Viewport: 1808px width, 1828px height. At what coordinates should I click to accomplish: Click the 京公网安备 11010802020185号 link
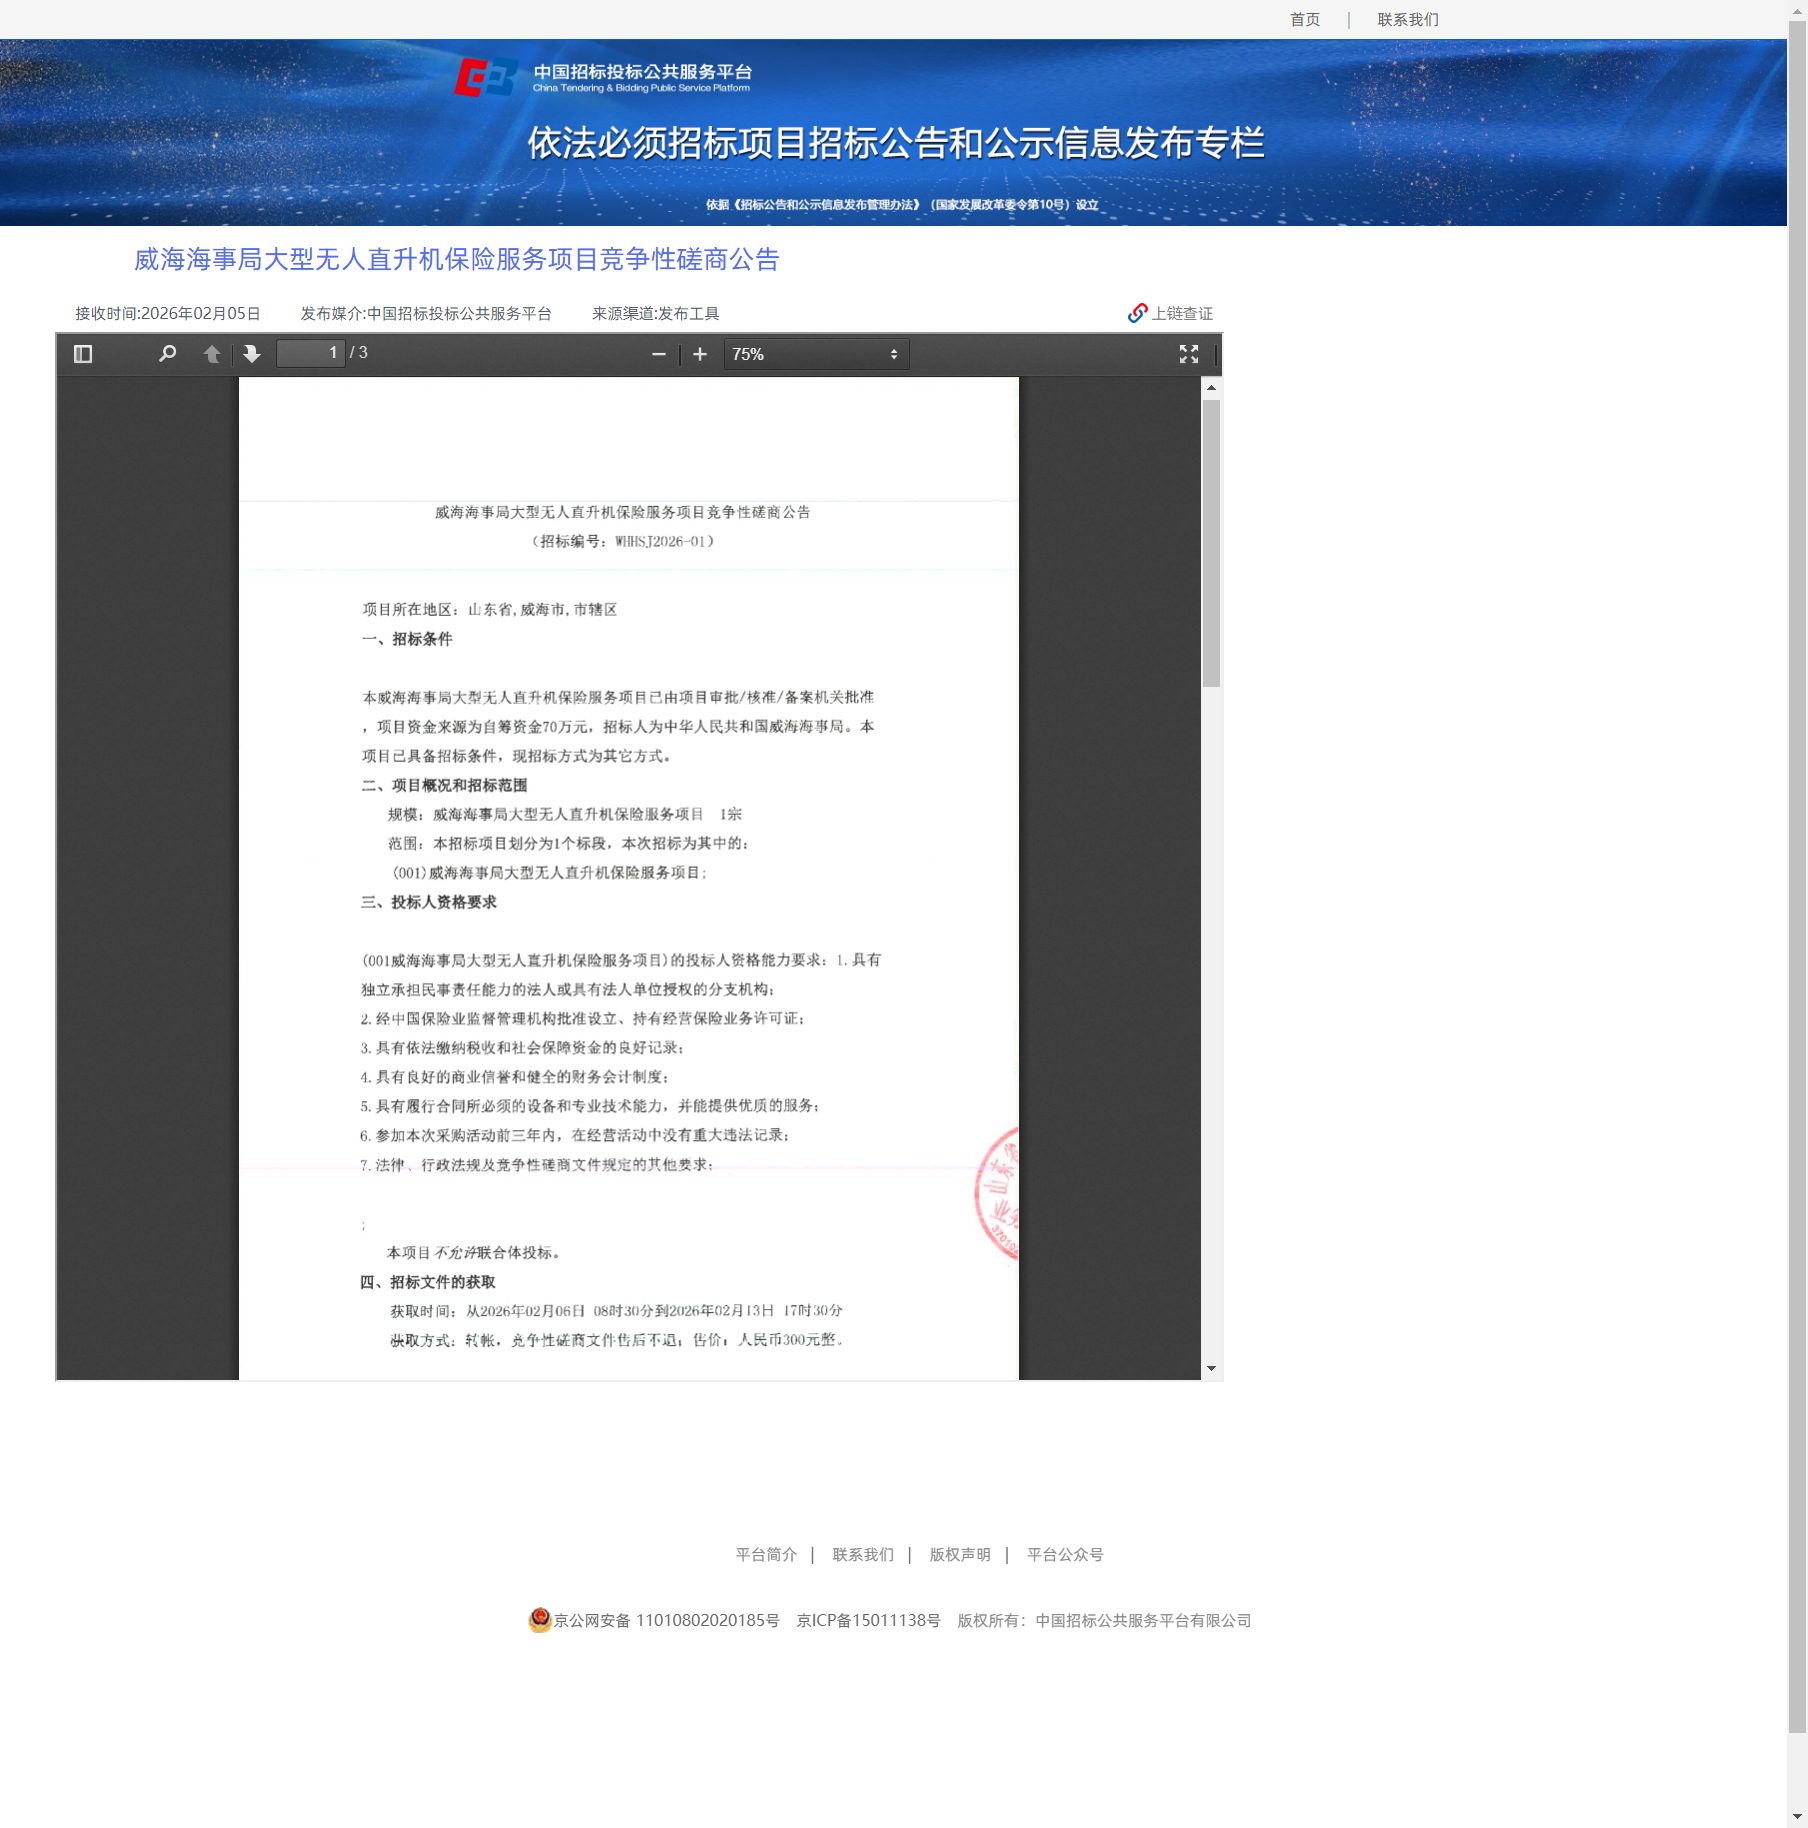click(666, 1620)
